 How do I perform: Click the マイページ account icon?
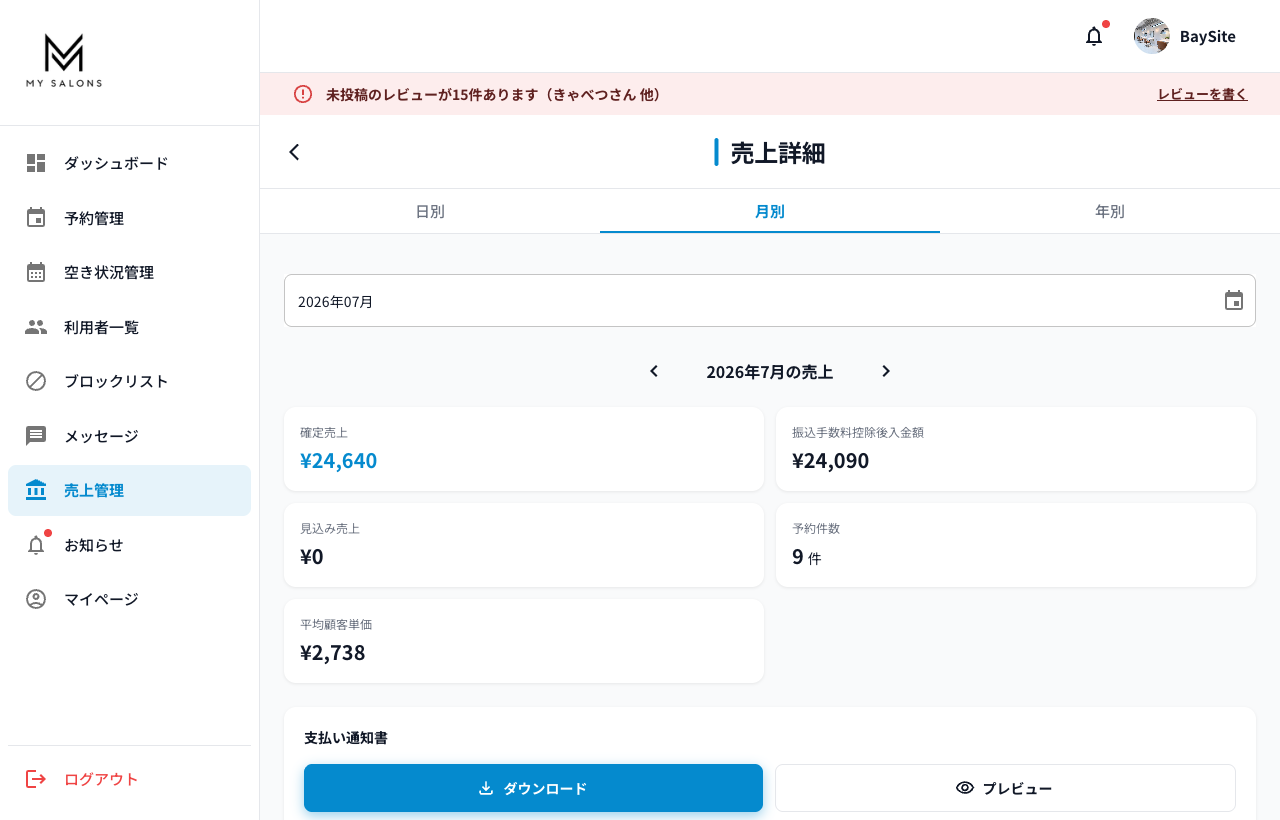pyautogui.click(x=36, y=599)
